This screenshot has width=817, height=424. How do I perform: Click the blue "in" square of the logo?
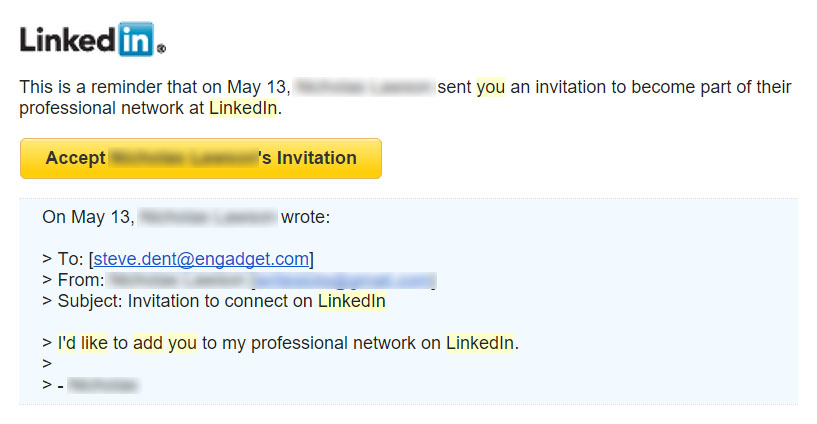coord(136,40)
